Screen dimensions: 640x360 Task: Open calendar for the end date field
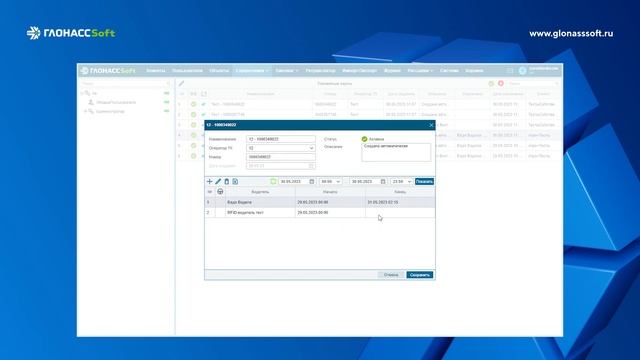(x=383, y=181)
